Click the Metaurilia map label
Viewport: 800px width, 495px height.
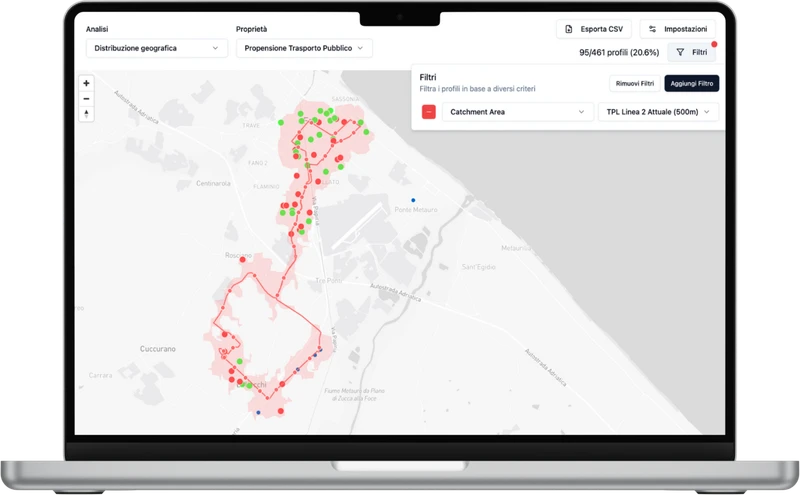click(x=516, y=248)
